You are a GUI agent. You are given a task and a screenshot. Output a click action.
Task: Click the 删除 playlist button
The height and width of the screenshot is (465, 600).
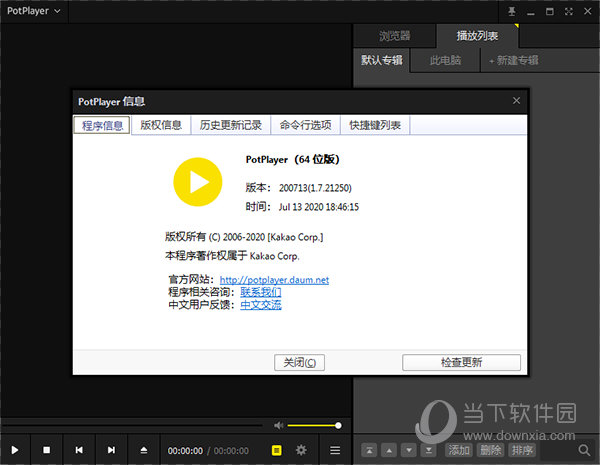491,450
